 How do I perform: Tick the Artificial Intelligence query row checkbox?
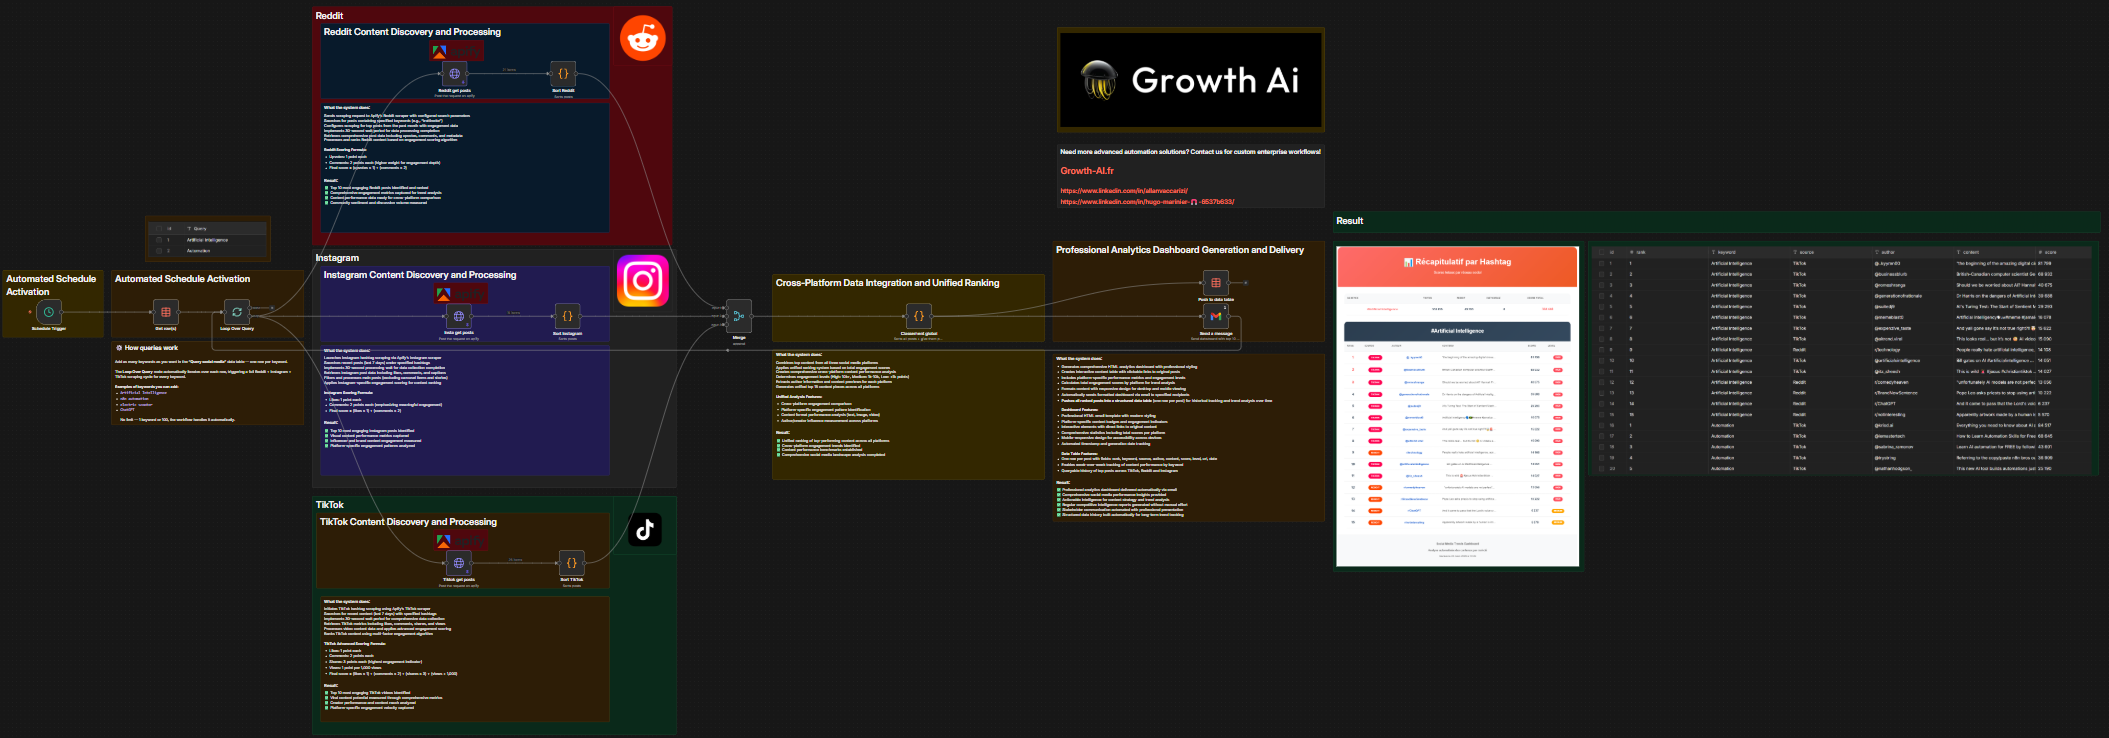click(x=158, y=240)
